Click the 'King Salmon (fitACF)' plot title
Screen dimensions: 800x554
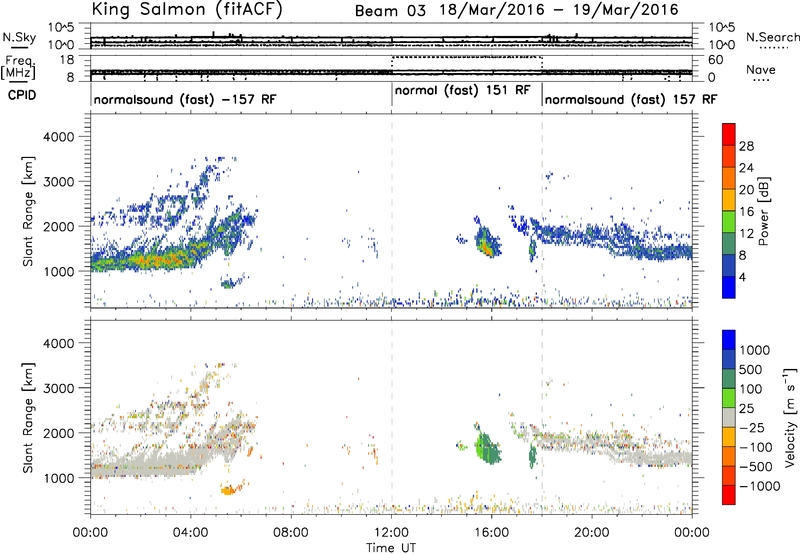[x=186, y=9]
